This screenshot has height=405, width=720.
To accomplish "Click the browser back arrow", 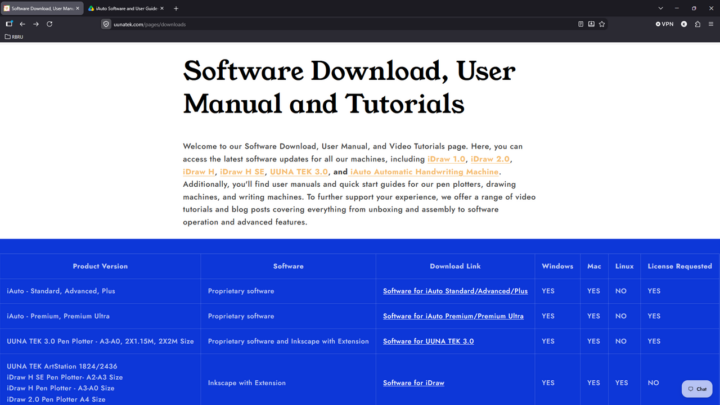I will coord(22,24).
